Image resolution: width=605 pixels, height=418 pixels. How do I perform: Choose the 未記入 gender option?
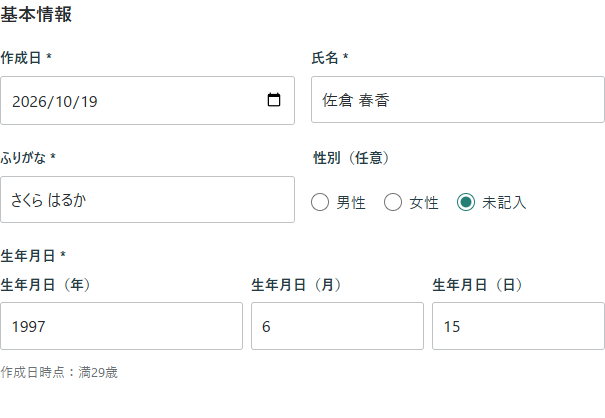[466, 202]
